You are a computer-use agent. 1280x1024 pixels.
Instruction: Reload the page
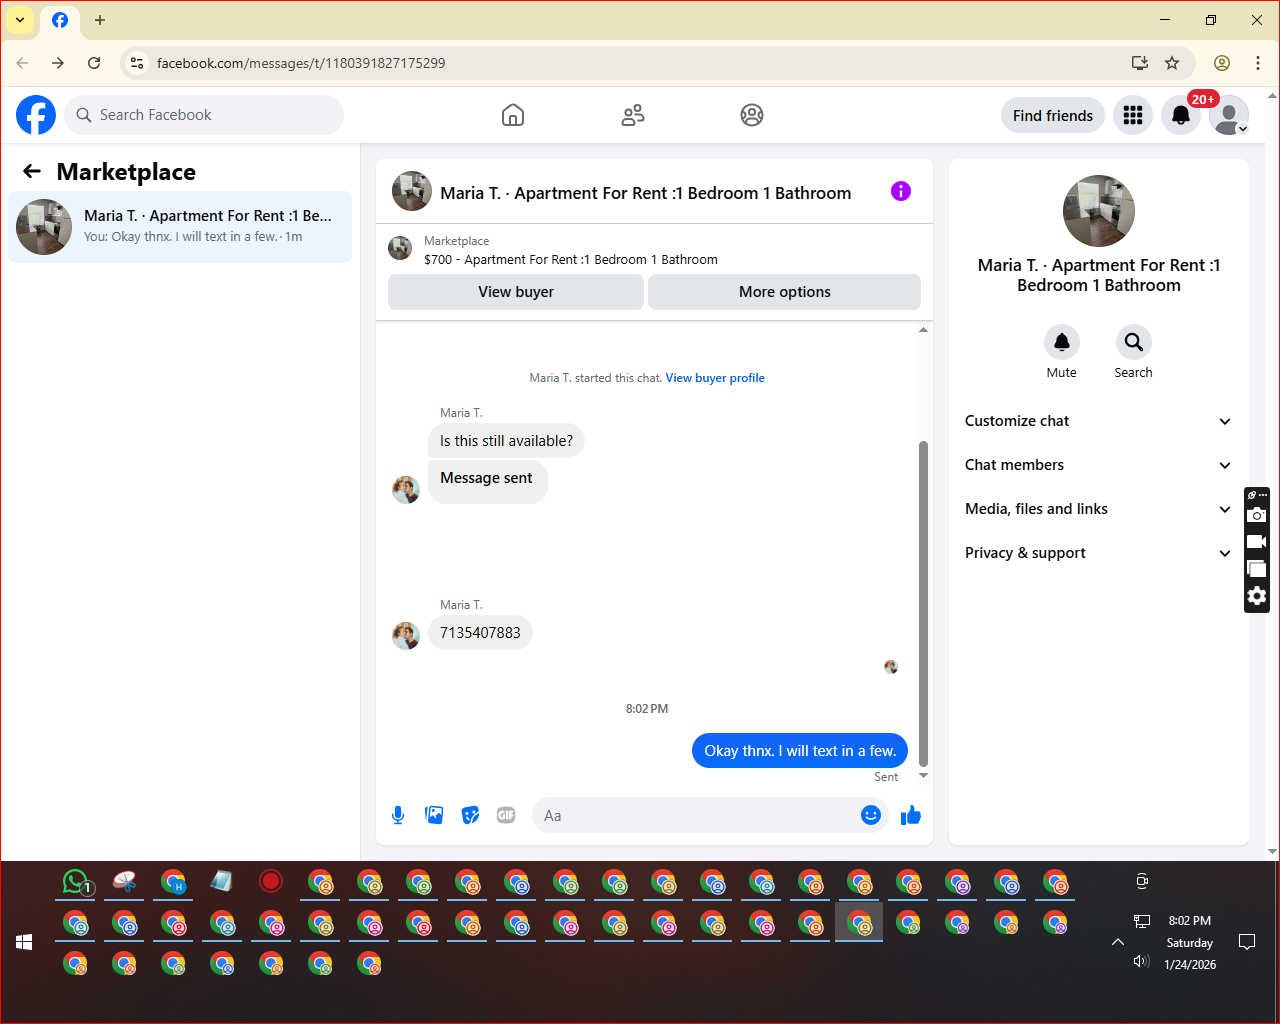(94, 63)
